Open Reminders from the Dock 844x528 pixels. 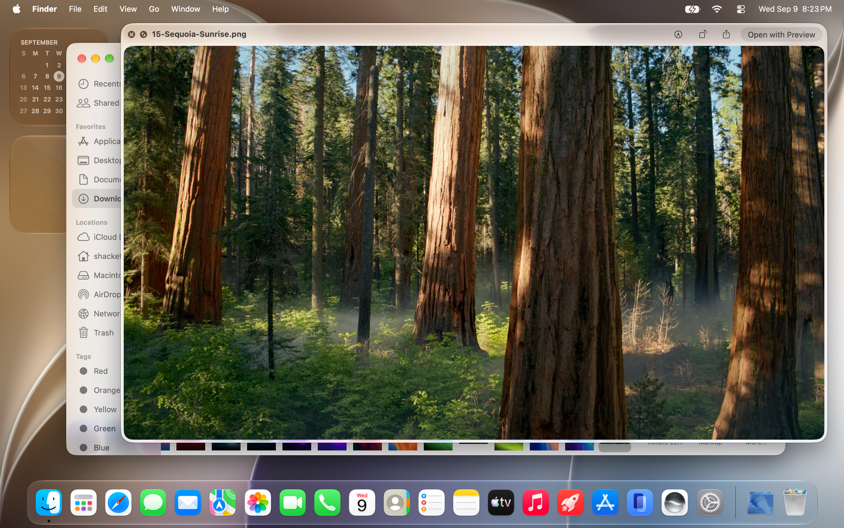(x=431, y=503)
